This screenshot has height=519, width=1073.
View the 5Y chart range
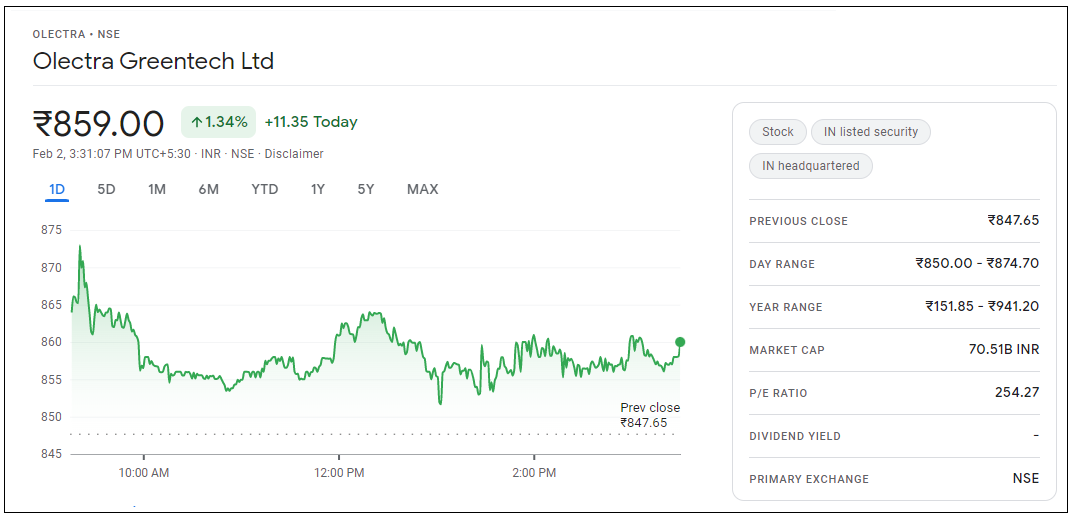click(366, 190)
